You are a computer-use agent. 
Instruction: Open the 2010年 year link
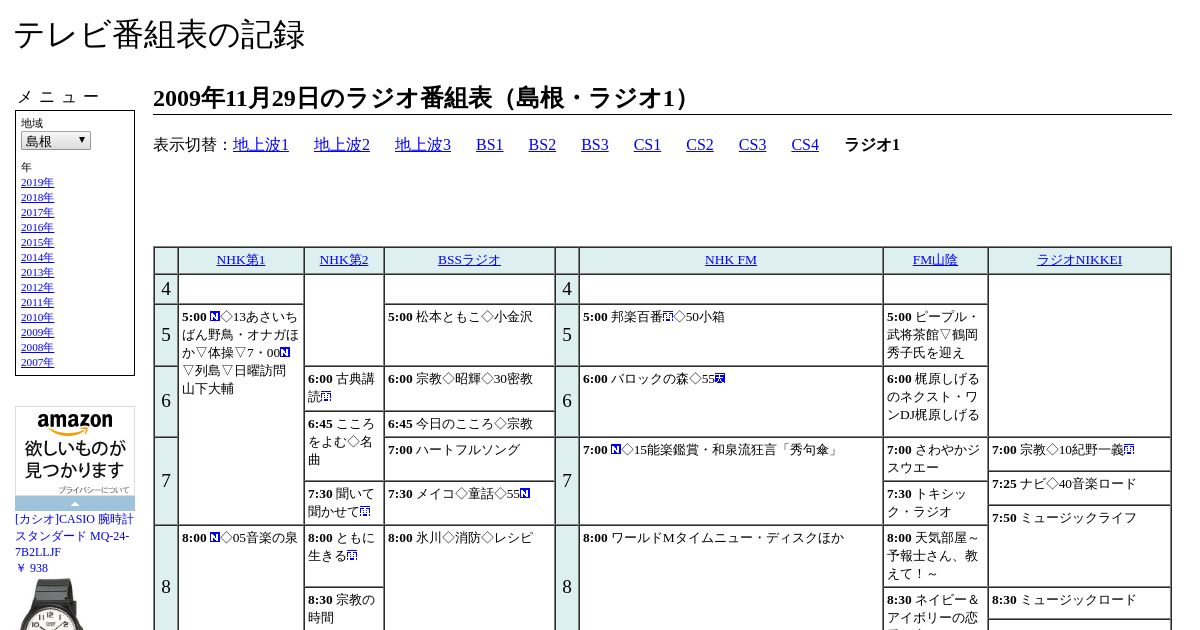pos(37,317)
